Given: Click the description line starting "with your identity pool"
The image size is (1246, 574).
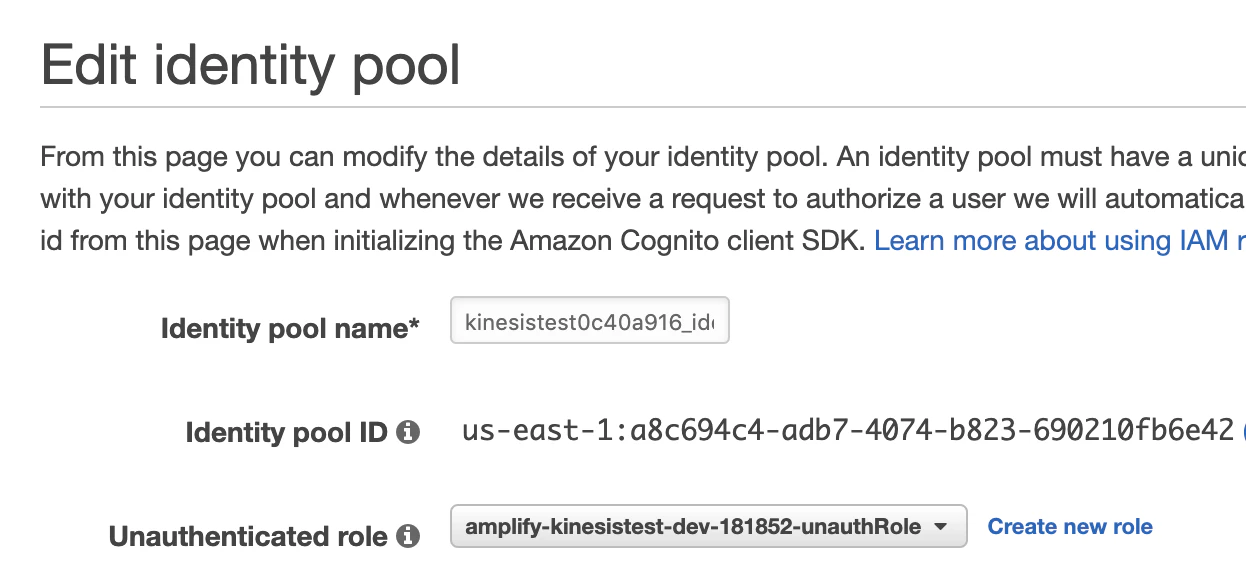Looking at the screenshot, I should tap(640, 199).
